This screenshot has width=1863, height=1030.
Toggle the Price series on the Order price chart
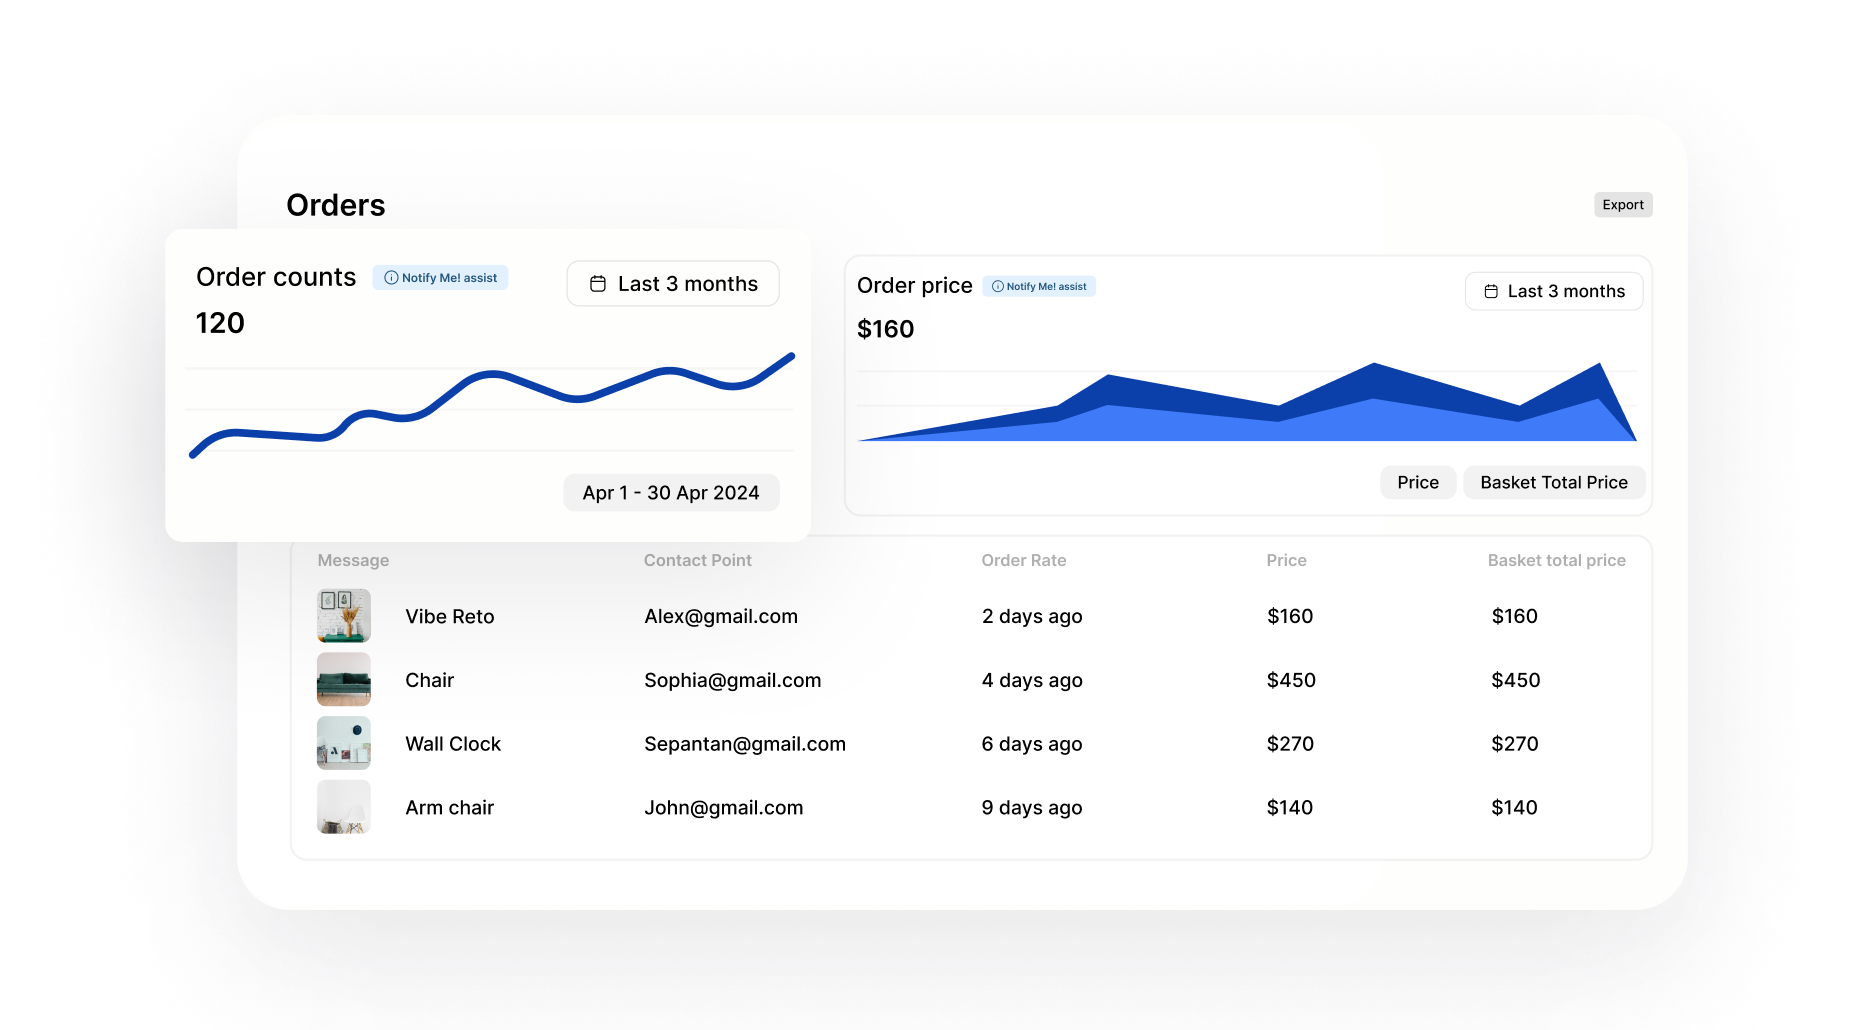[1417, 482]
